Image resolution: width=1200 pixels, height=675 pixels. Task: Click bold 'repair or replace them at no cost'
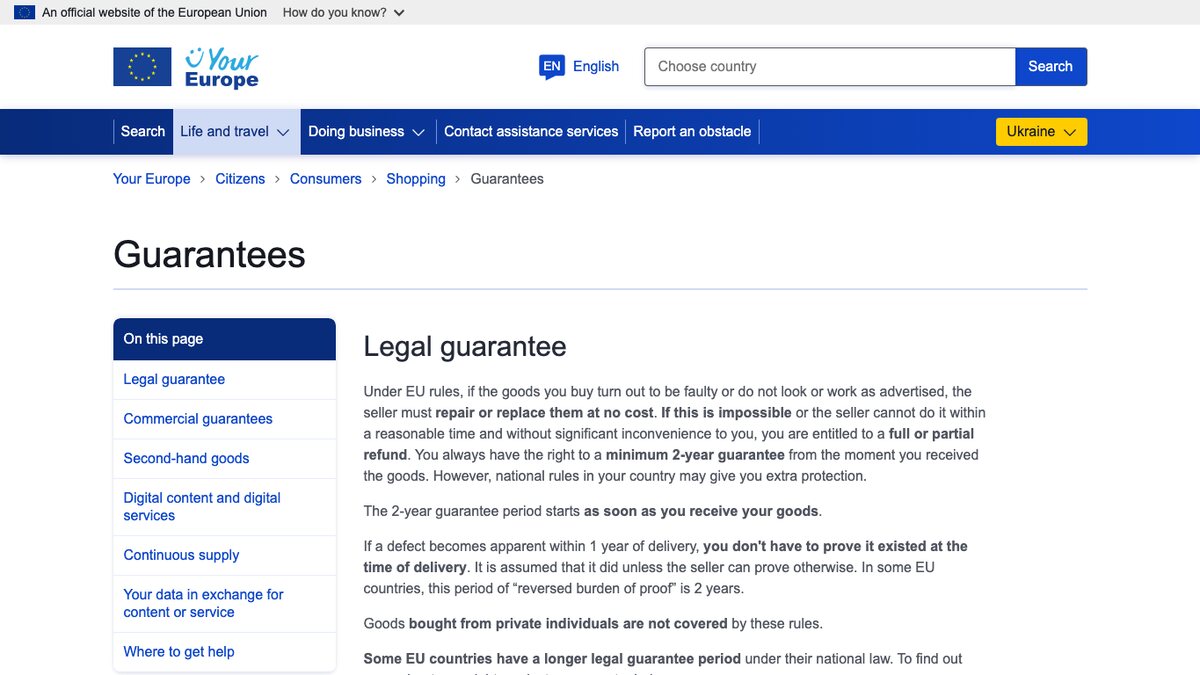pos(546,413)
